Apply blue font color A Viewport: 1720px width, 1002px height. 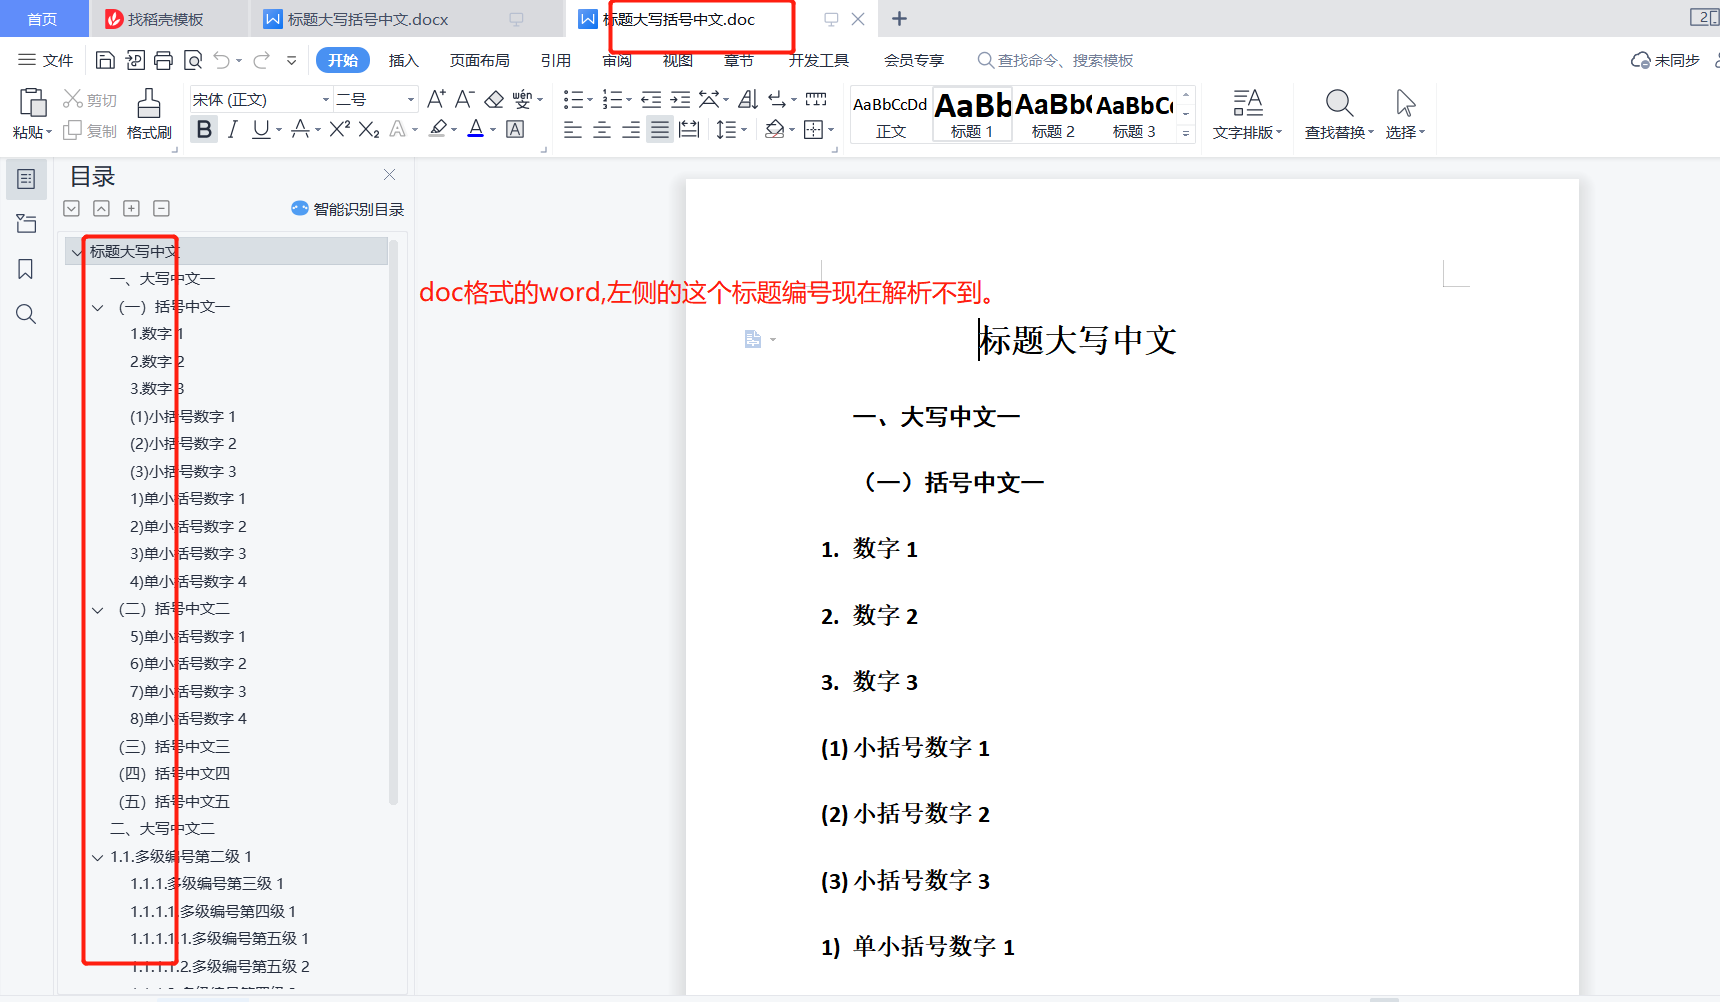(476, 129)
